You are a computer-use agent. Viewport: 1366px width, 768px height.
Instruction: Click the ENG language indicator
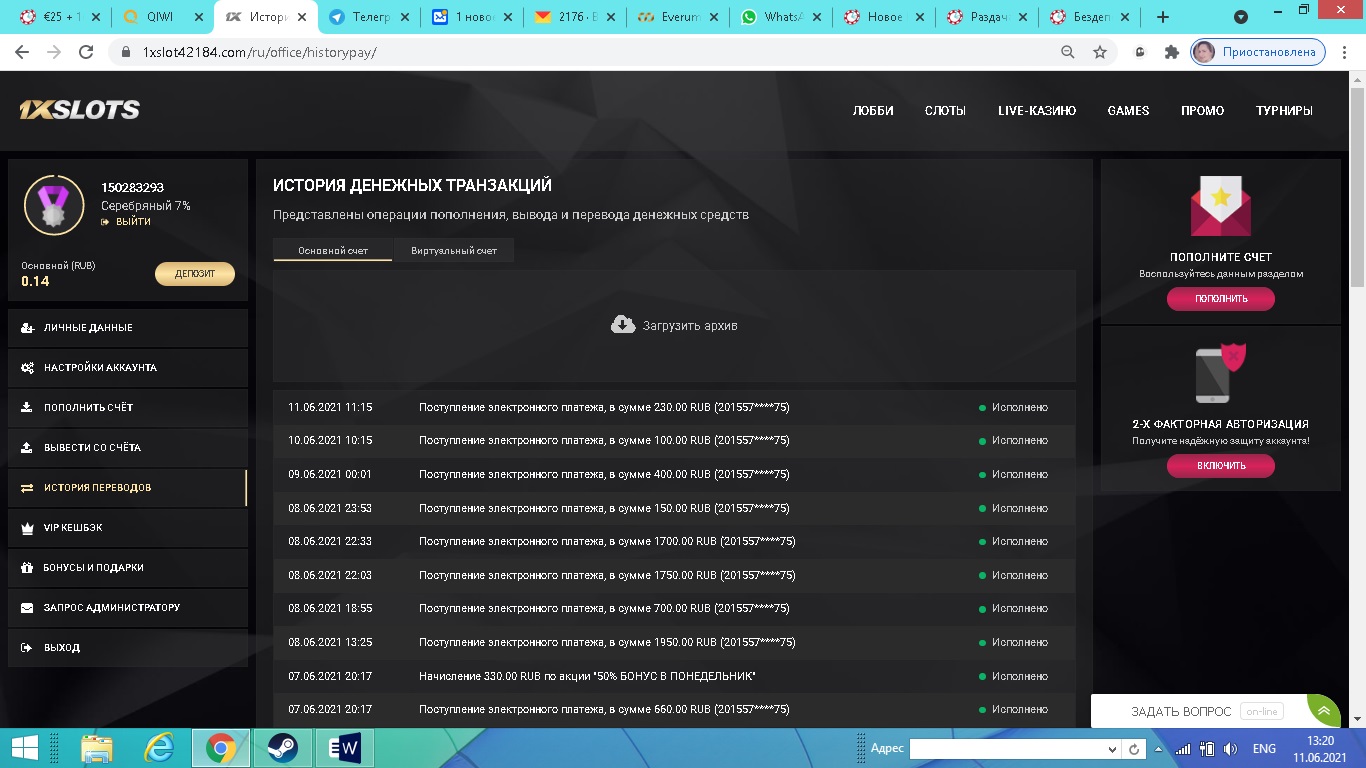(1264, 749)
